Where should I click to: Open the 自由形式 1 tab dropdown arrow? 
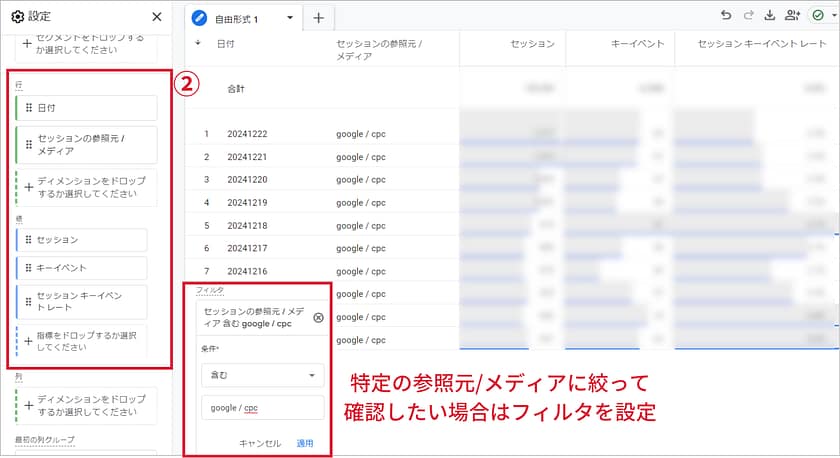coord(290,18)
